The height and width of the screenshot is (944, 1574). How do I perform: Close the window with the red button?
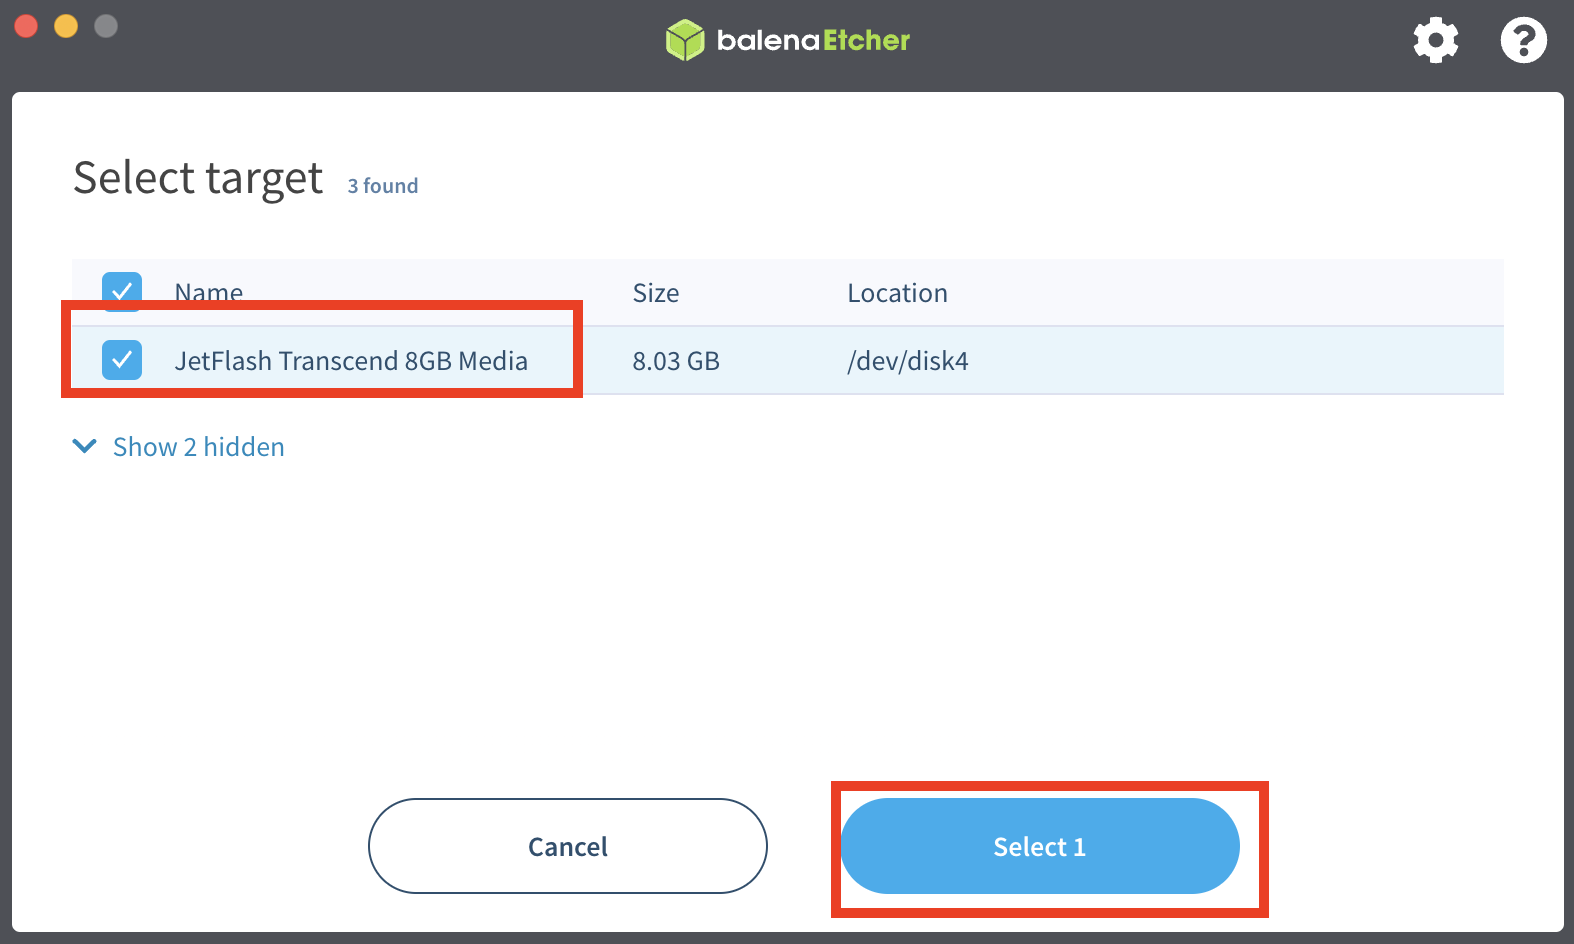click(26, 26)
